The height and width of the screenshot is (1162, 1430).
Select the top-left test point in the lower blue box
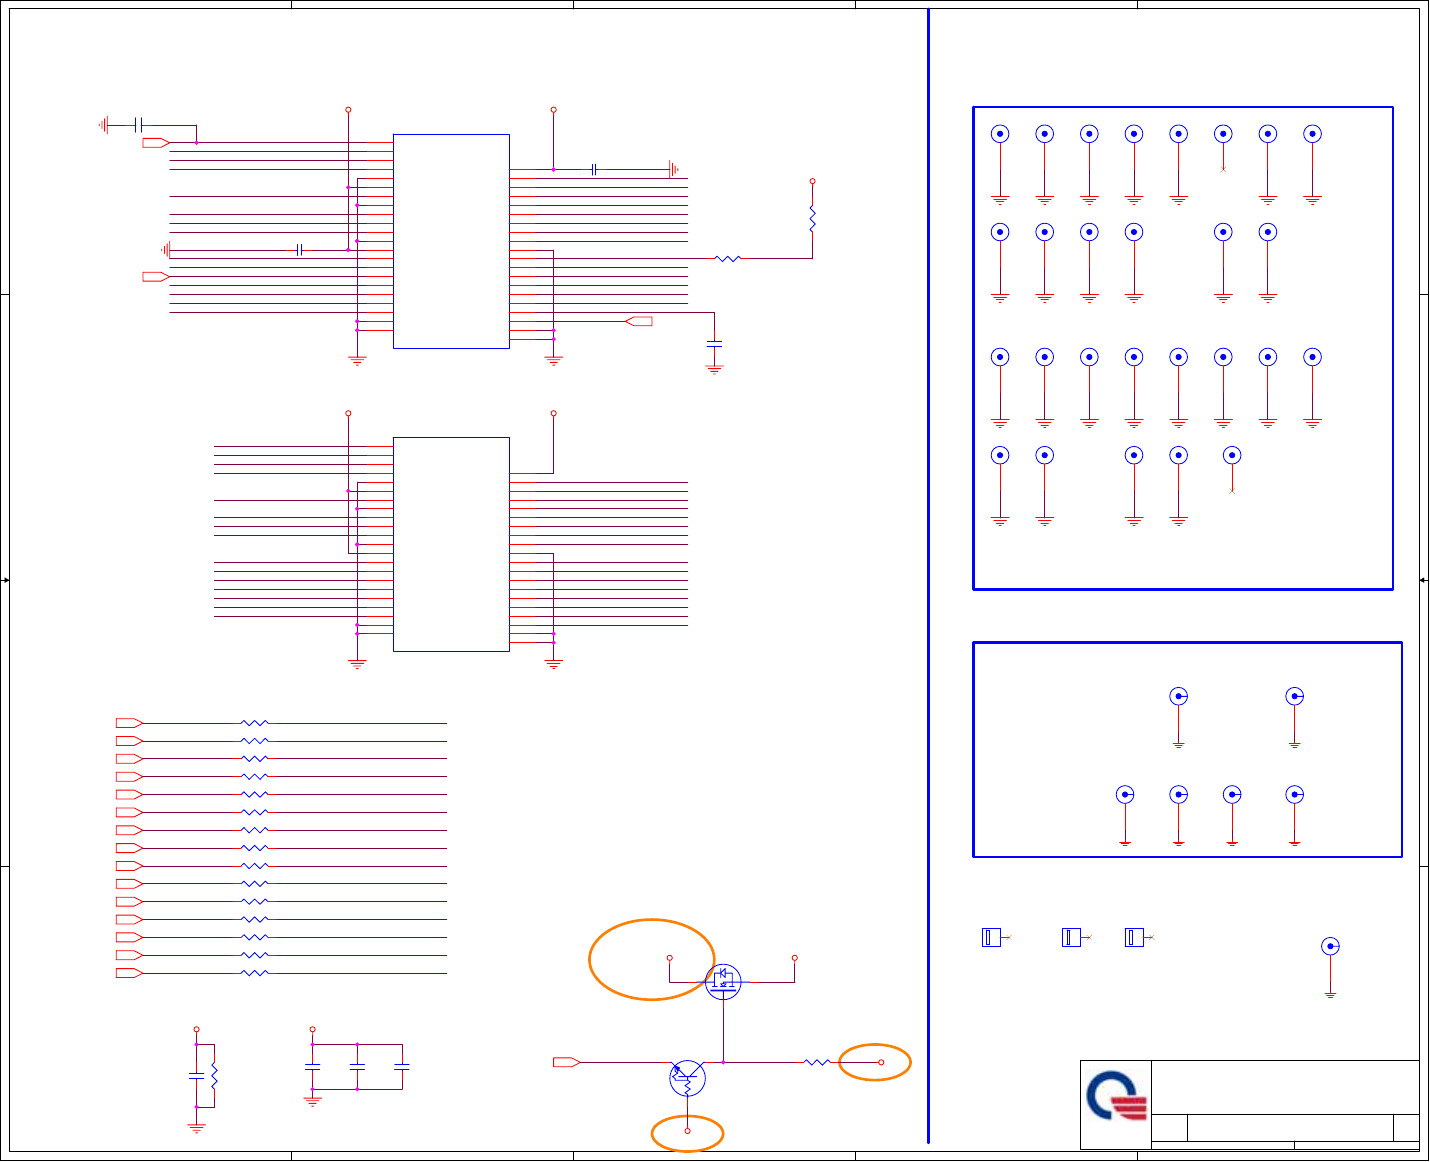click(x=1179, y=696)
